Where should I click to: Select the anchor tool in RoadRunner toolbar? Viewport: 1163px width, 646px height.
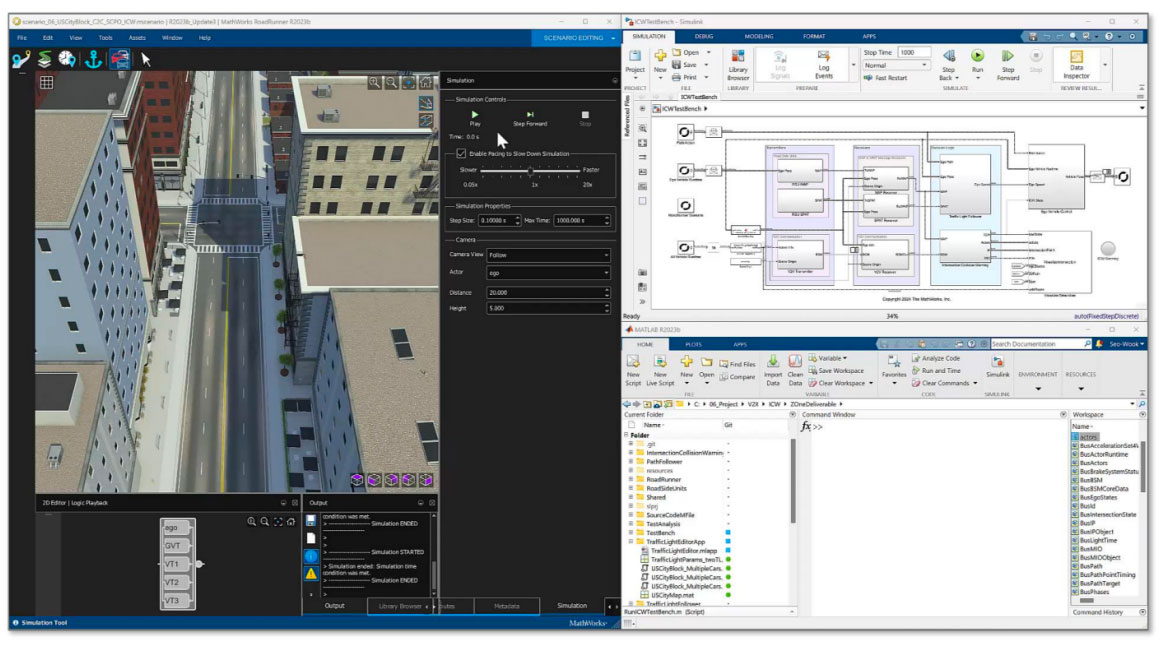(x=93, y=59)
